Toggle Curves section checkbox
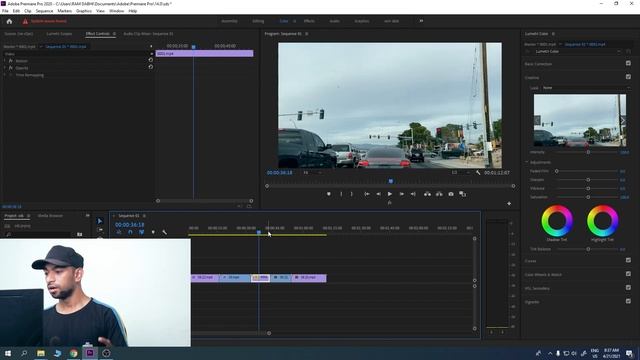Viewport: 640px width, 360px height. coord(628,260)
